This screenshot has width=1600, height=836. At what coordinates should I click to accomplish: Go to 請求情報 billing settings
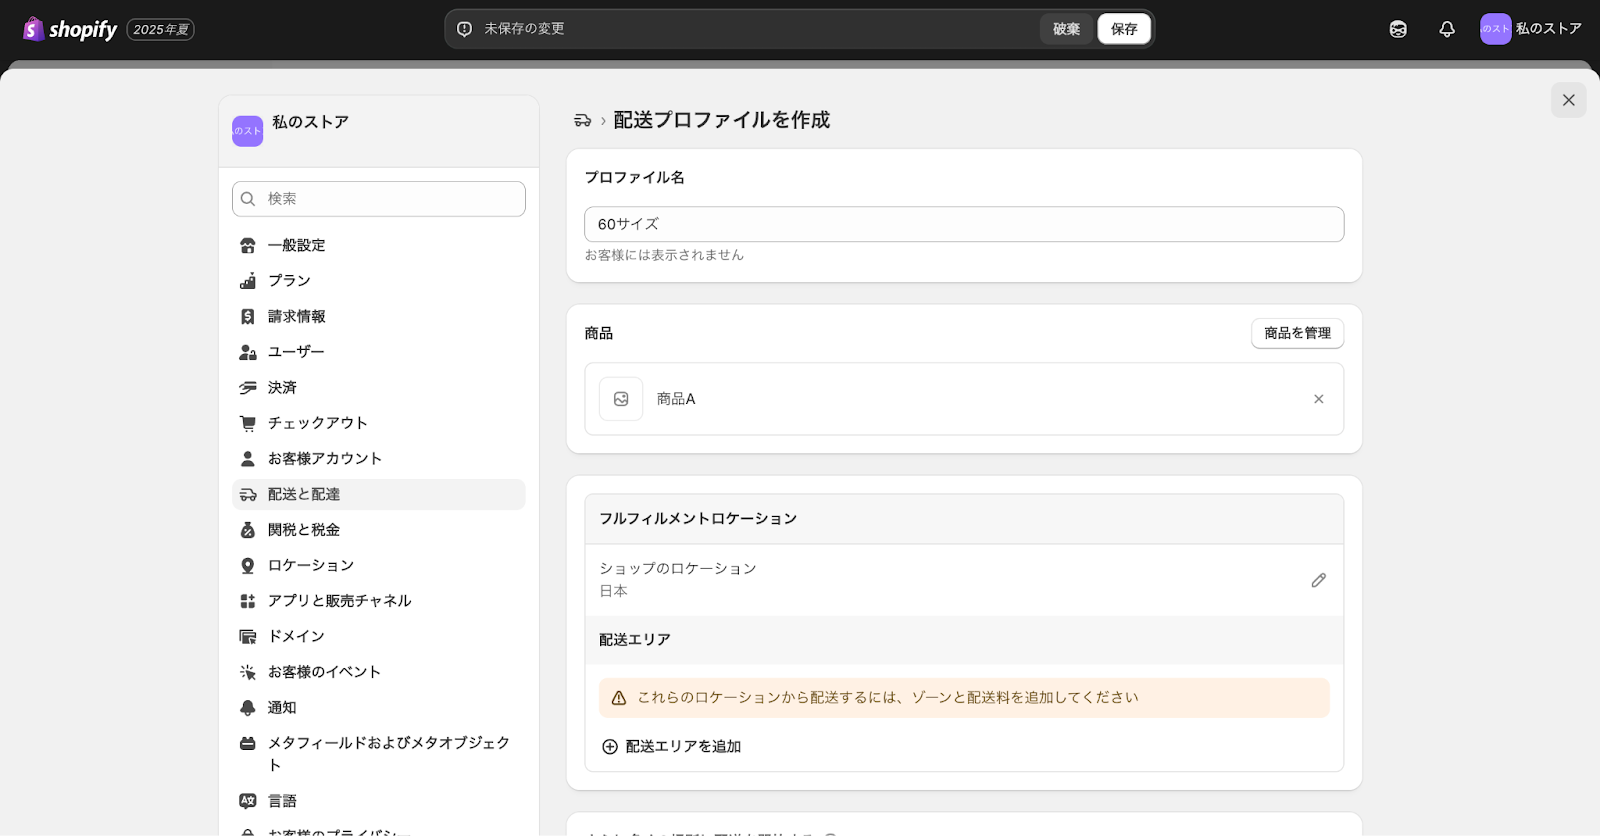pyautogui.click(x=379, y=316)
